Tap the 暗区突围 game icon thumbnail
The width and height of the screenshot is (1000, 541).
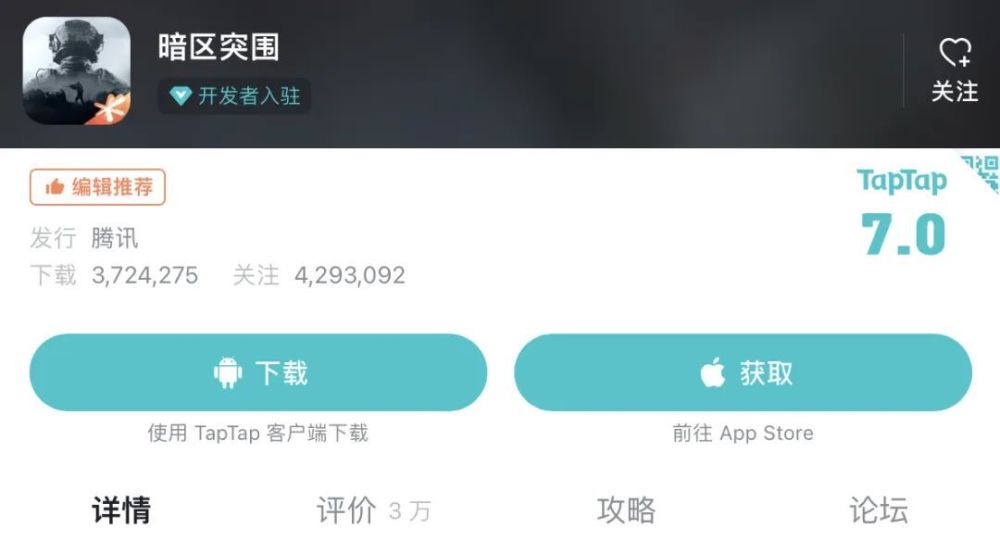tap(77, 71)
